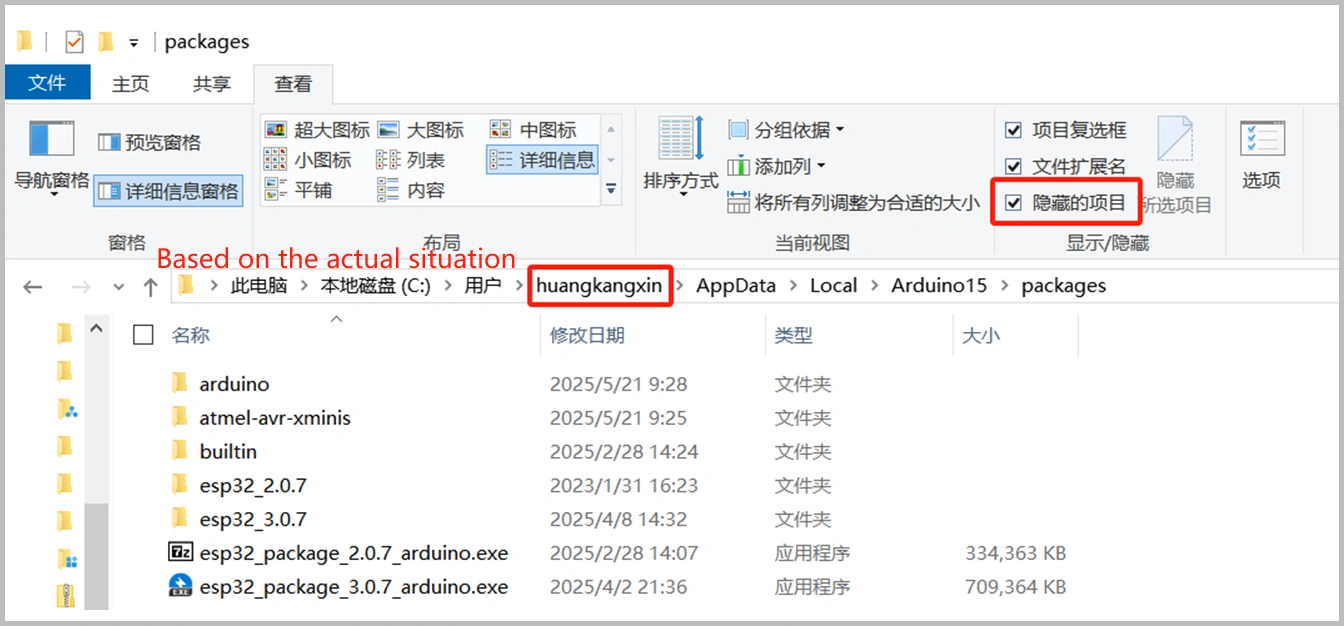Open the Group by (分组依据) dropdown
The height and width of the screenshot is (626, 1344).
tap(788, 130)
